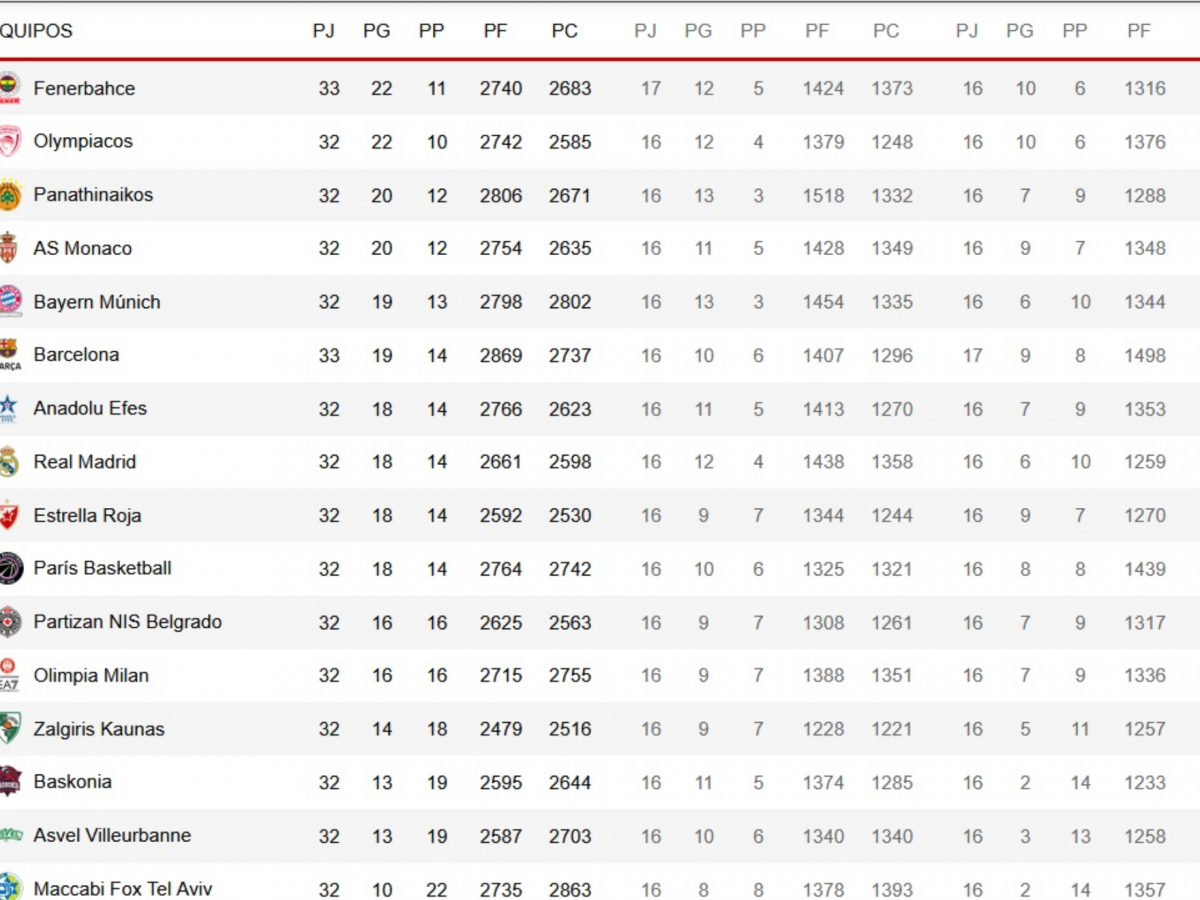Click the Estrella Roja red logo
The image size is (1200, 900).
click(x=9, y=515)
